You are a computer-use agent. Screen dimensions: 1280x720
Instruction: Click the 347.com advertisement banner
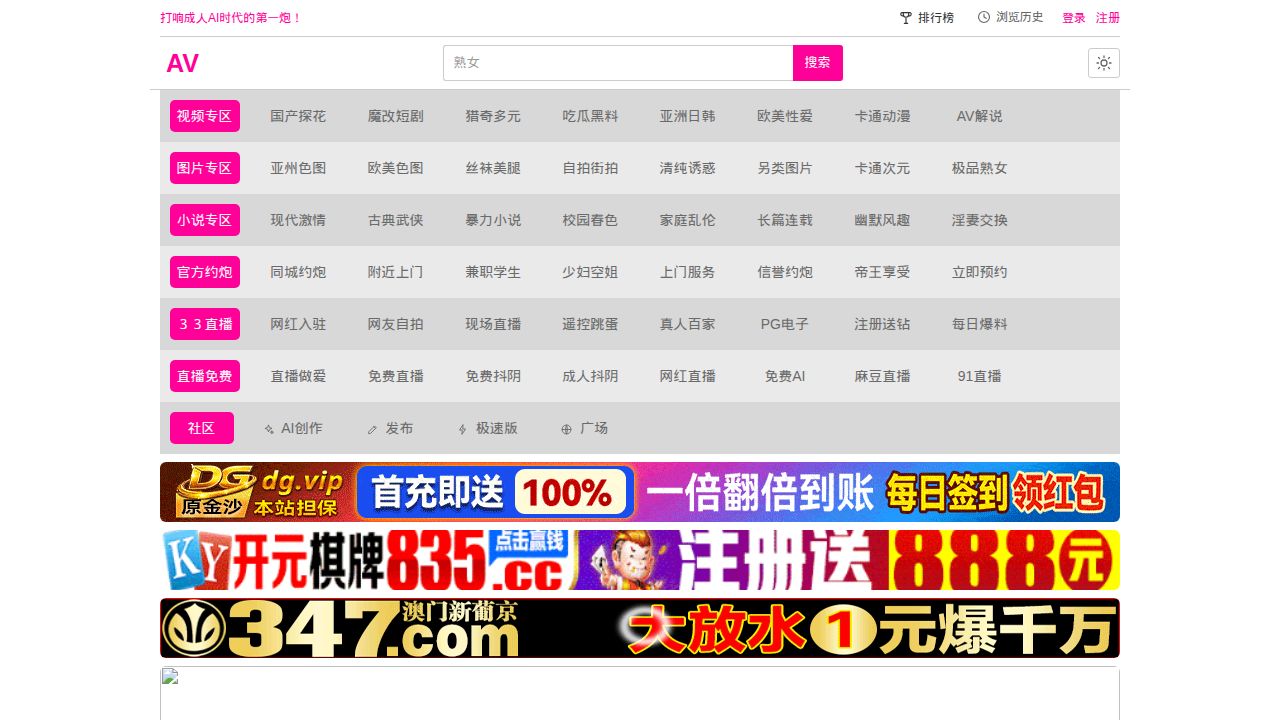click(640, 628)
